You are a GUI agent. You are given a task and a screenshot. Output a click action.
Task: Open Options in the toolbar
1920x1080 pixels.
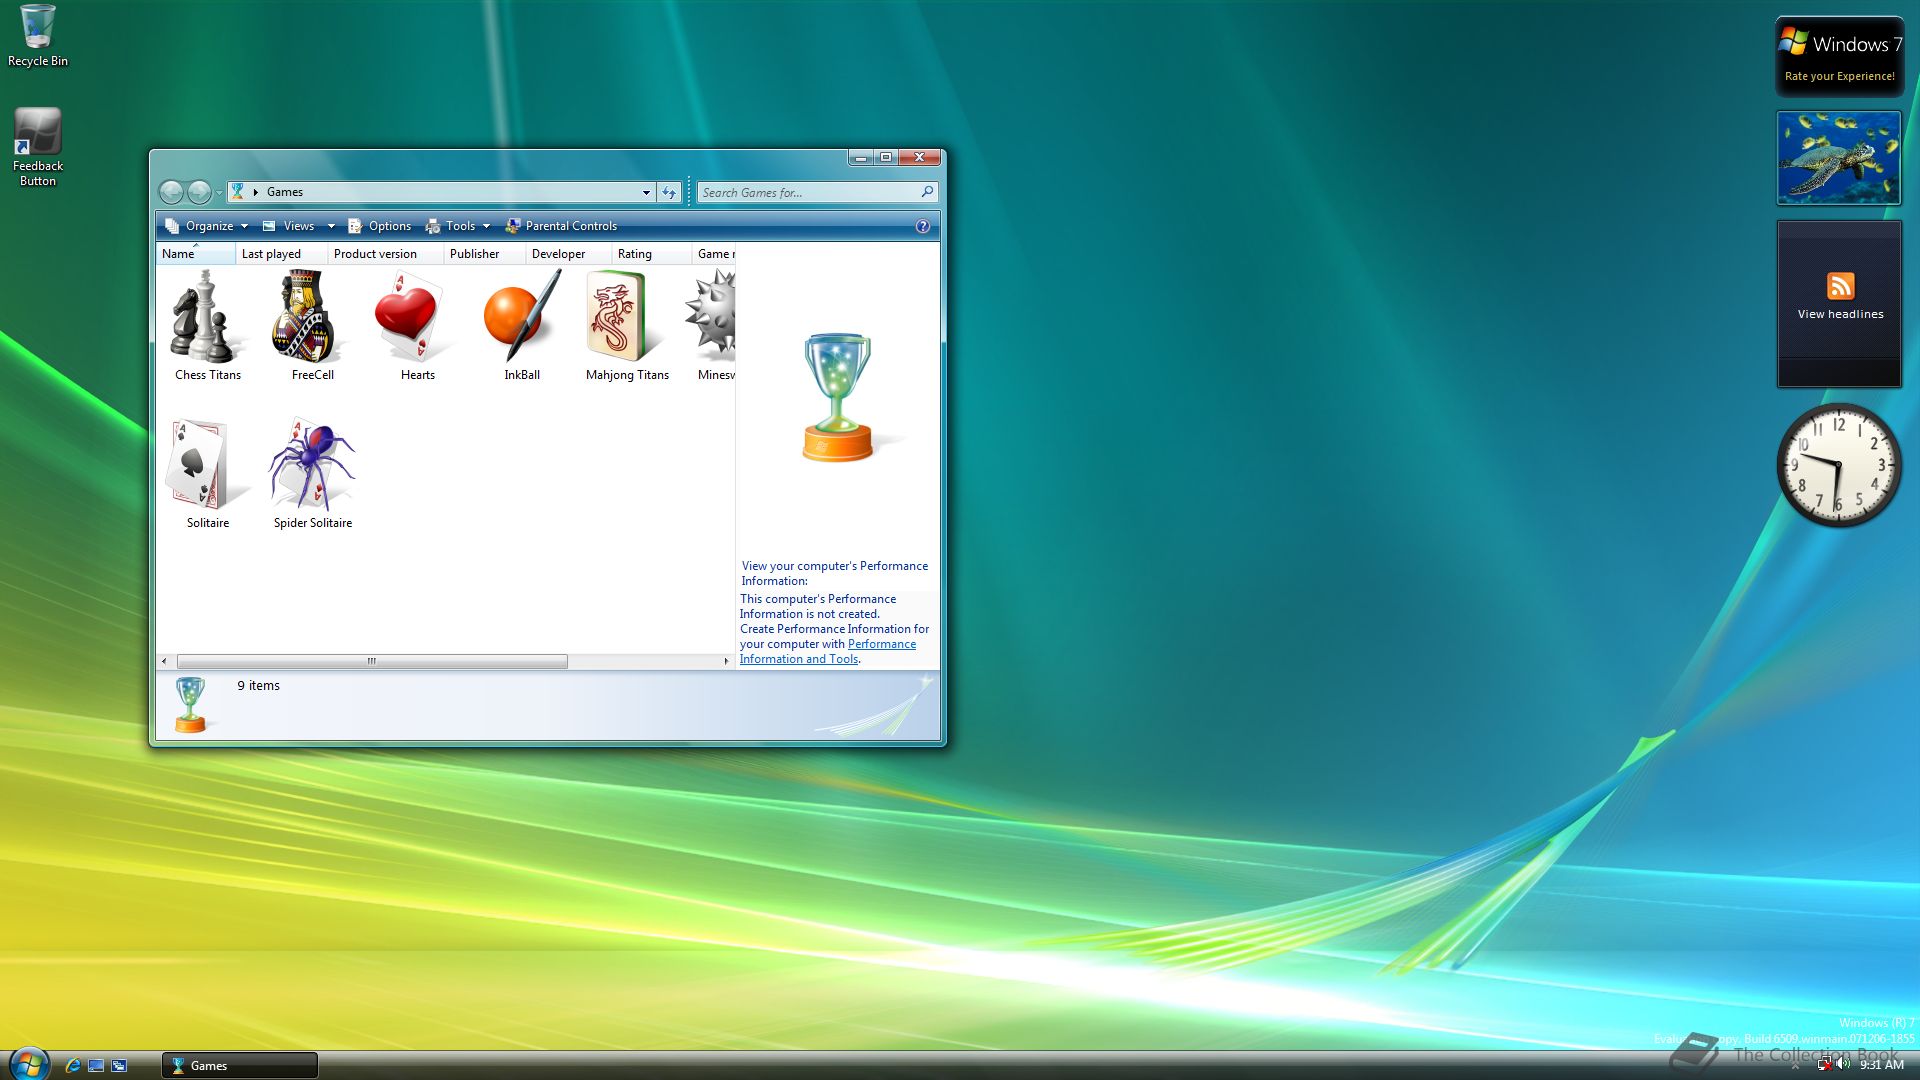coord(379,226)
